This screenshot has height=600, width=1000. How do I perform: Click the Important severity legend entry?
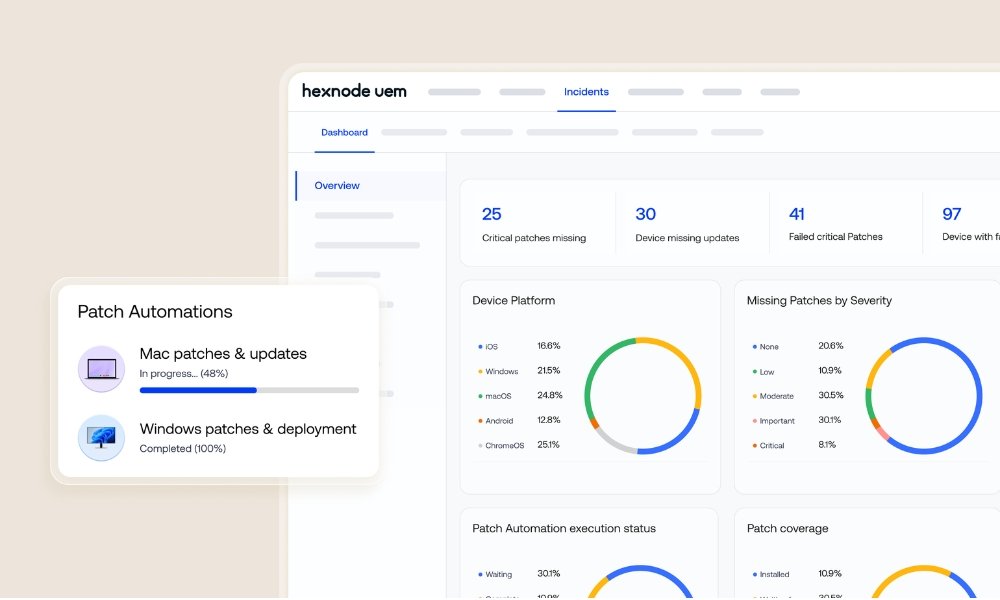774,421
